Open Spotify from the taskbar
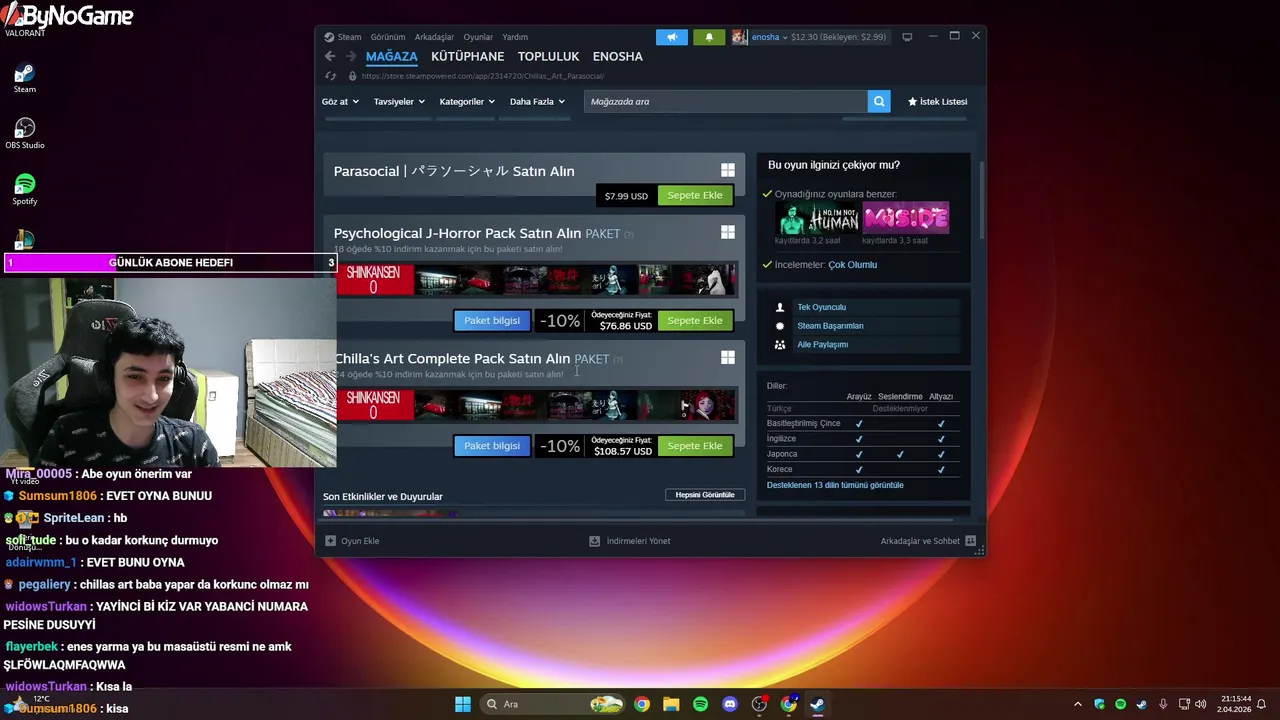The width and height of the screenshot is (1280, 720). 700,704
